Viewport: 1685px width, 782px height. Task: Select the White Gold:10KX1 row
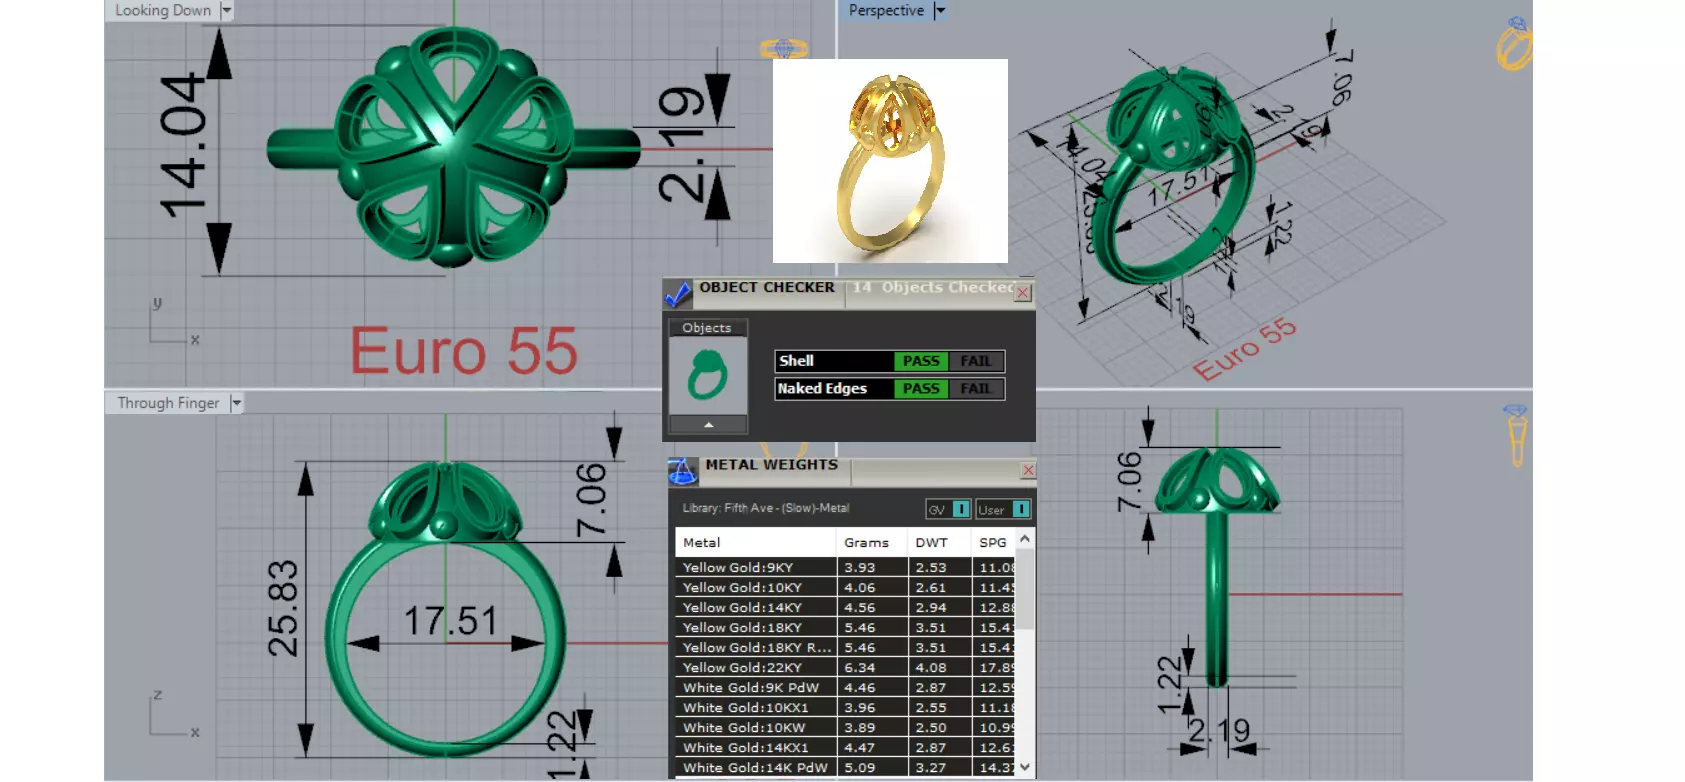coord(846,707)
